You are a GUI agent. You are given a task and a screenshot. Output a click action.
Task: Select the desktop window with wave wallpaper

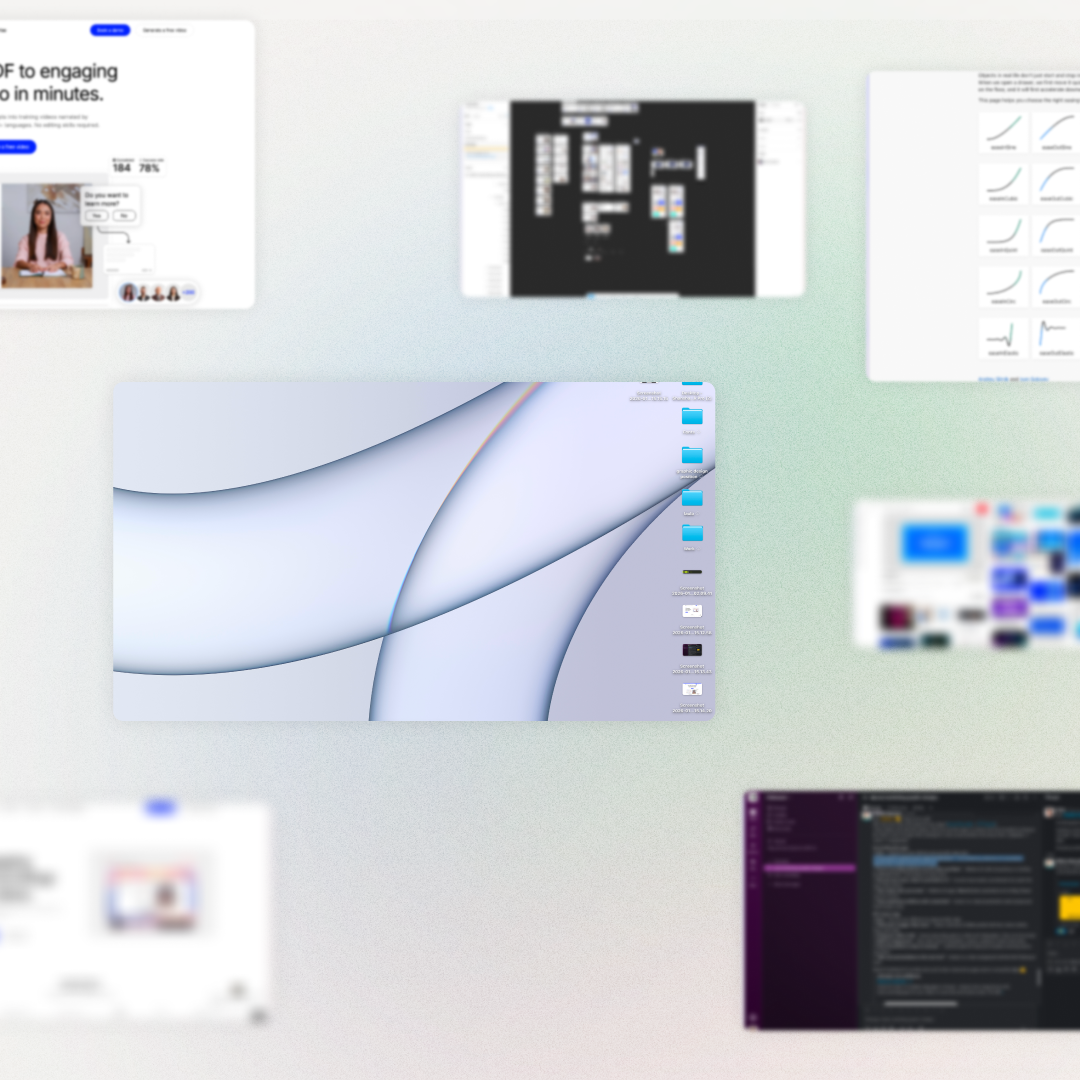click(x=414, y=551)
